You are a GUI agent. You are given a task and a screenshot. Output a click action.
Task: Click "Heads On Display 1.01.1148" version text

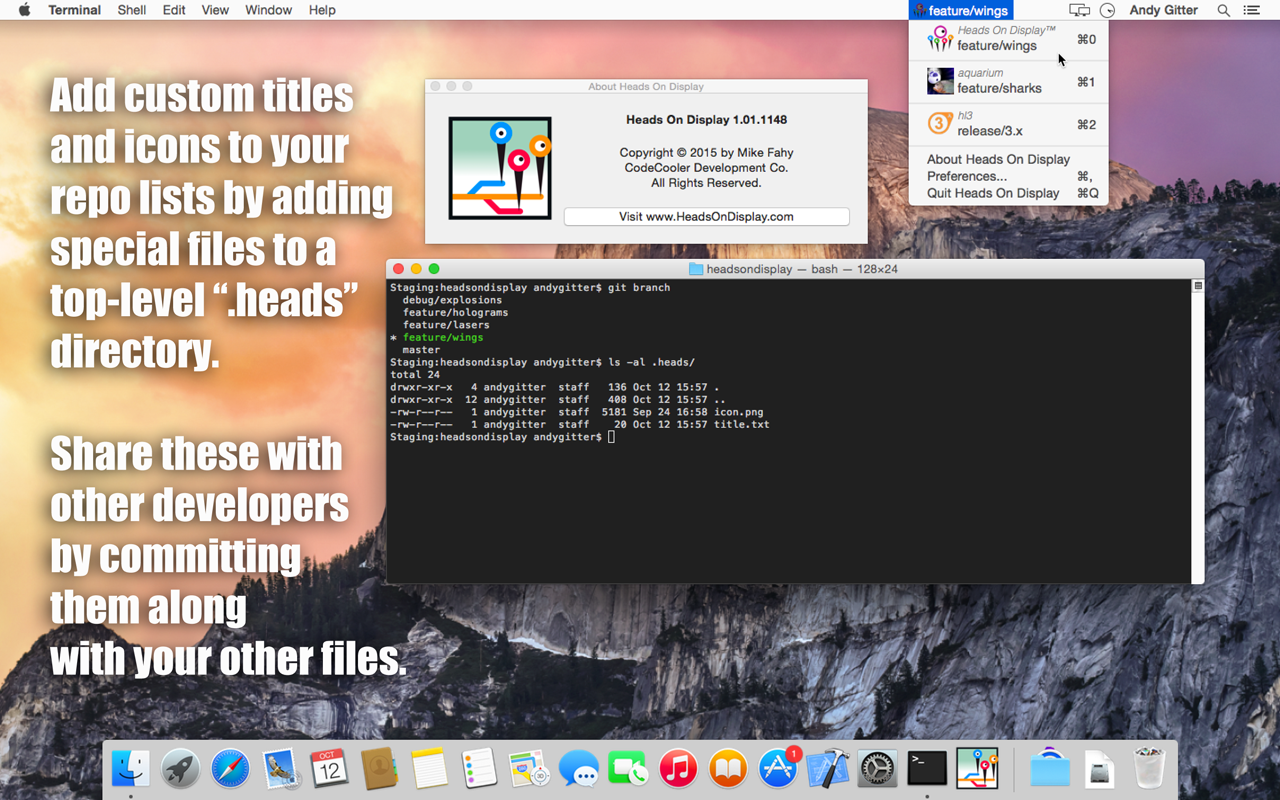point(706,120)
